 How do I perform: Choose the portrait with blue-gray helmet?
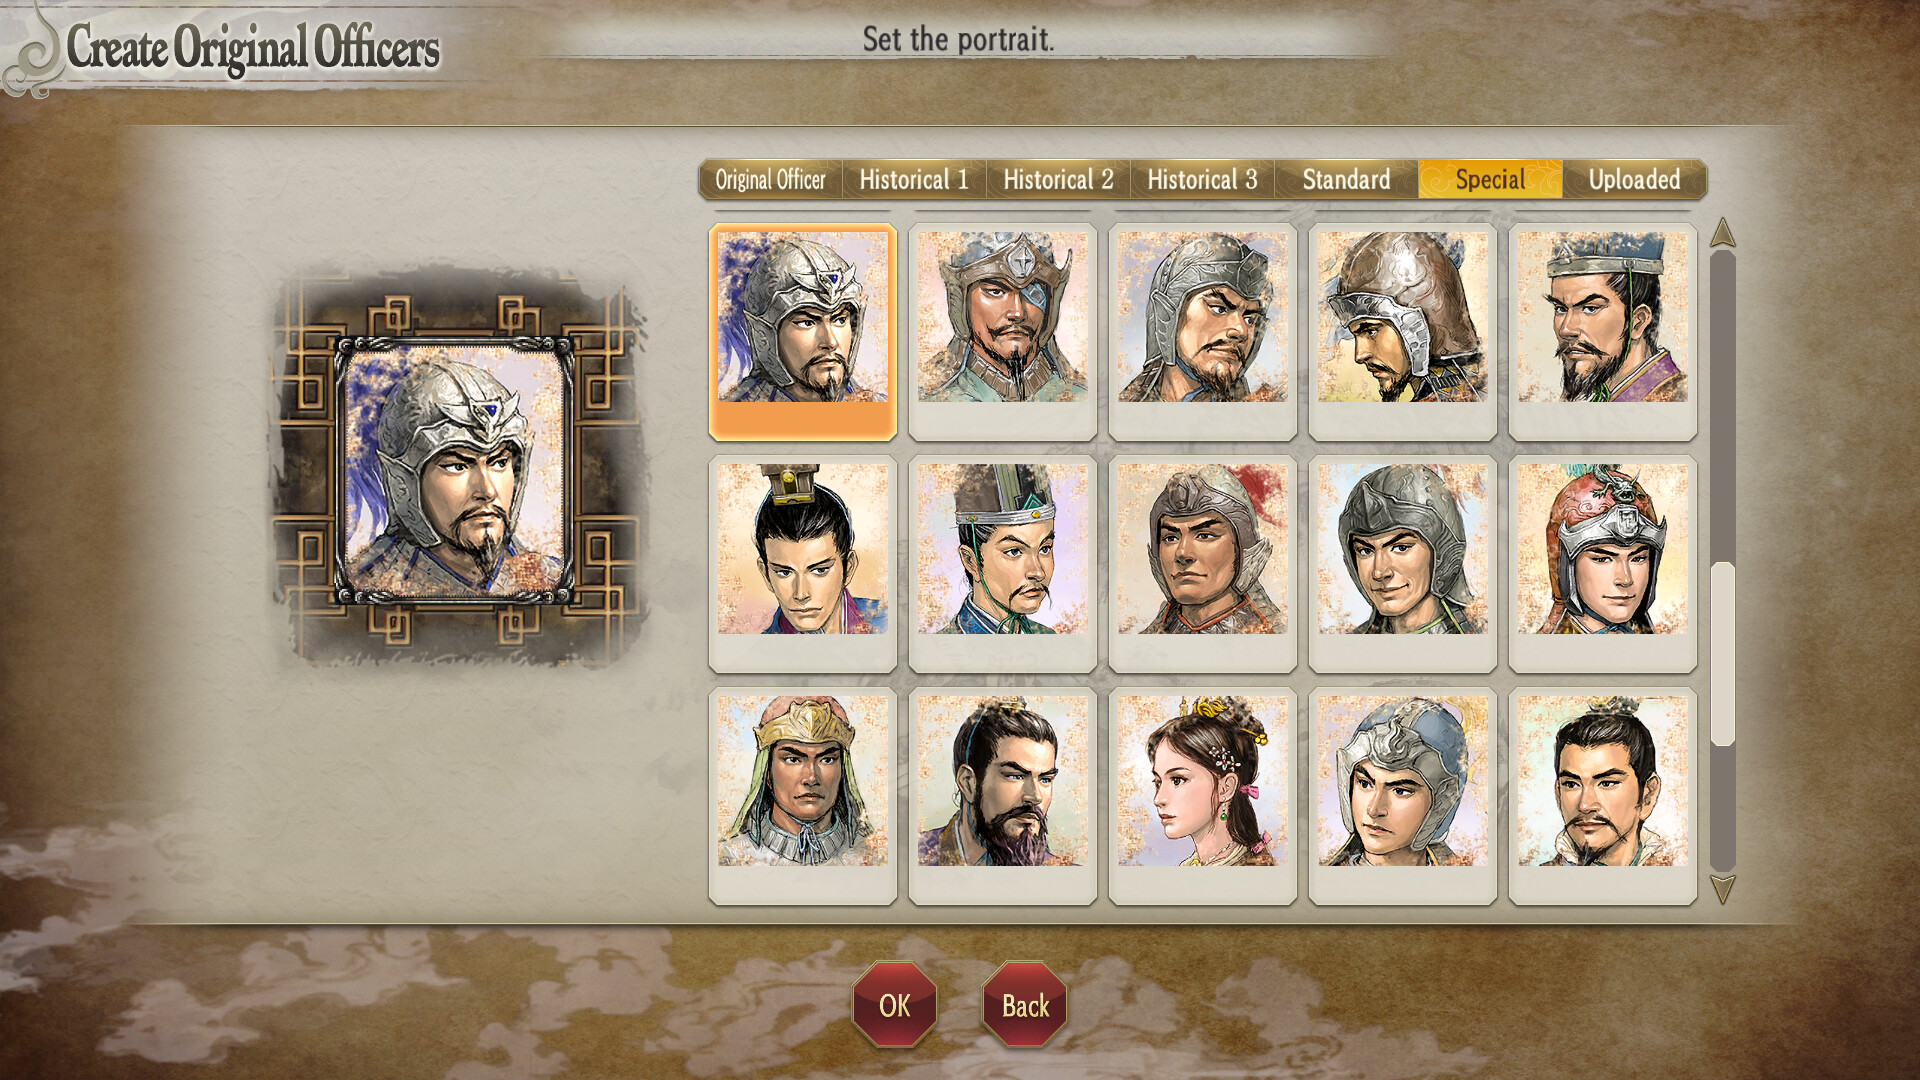coord(1403,795)
